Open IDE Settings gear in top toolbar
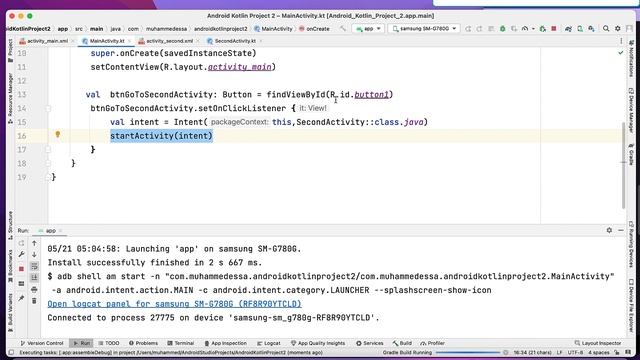The width and height of the screenshot is (640, 360). tap(618, 29)
